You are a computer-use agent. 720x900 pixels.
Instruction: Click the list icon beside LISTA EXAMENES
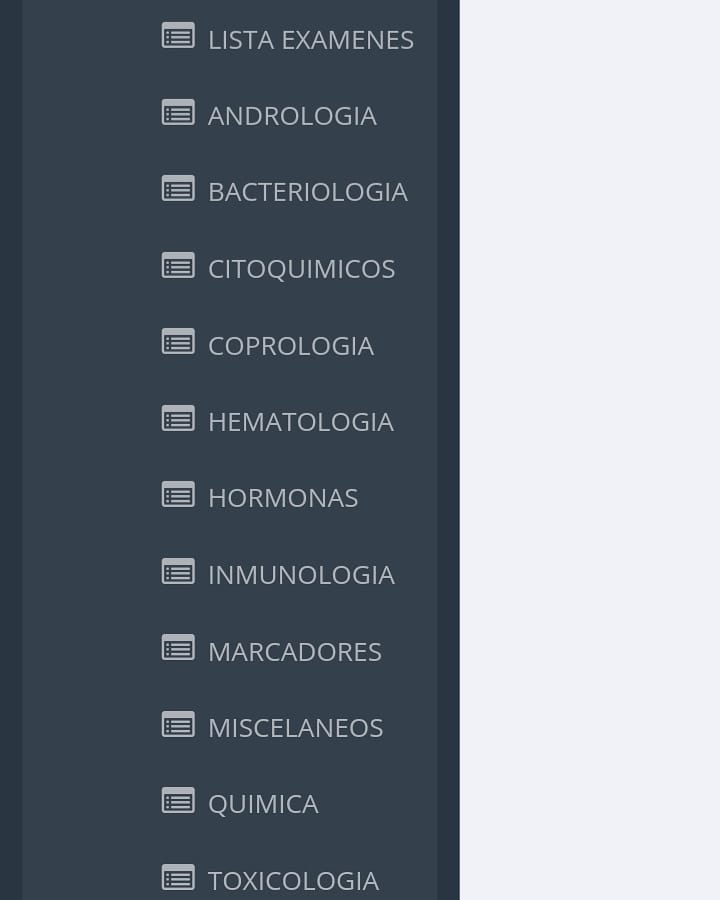(178, 36)
